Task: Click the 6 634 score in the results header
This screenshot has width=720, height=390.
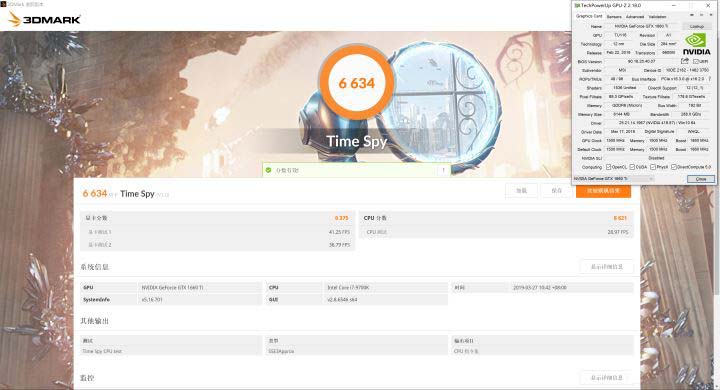Action: click(95, 193)
